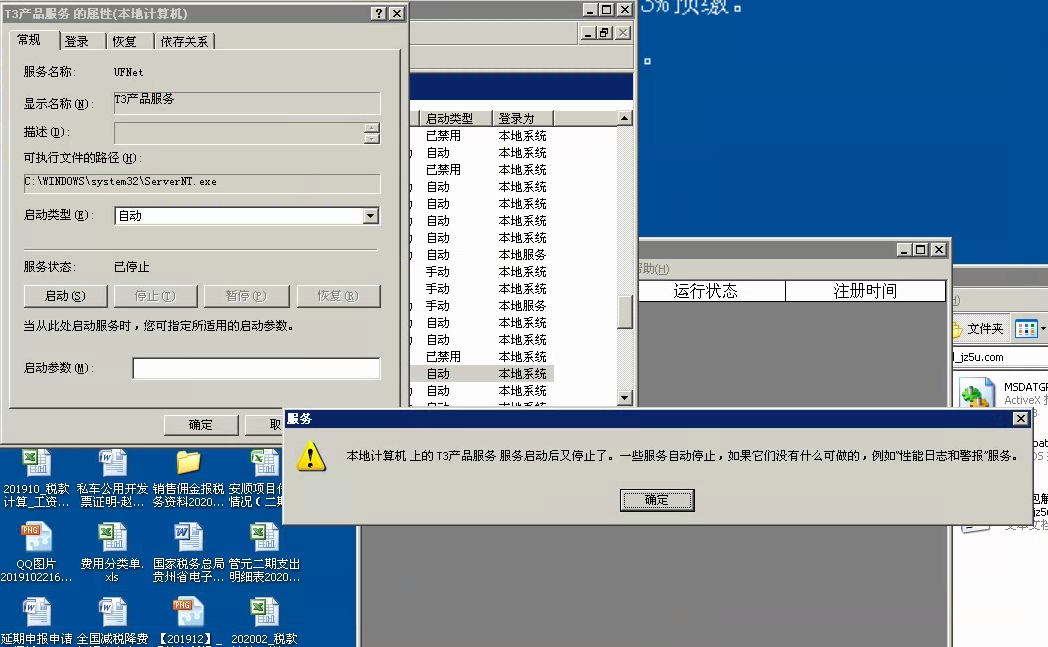
Task: Click the 运行状态 column header
Action: click(x=712, y=291)
